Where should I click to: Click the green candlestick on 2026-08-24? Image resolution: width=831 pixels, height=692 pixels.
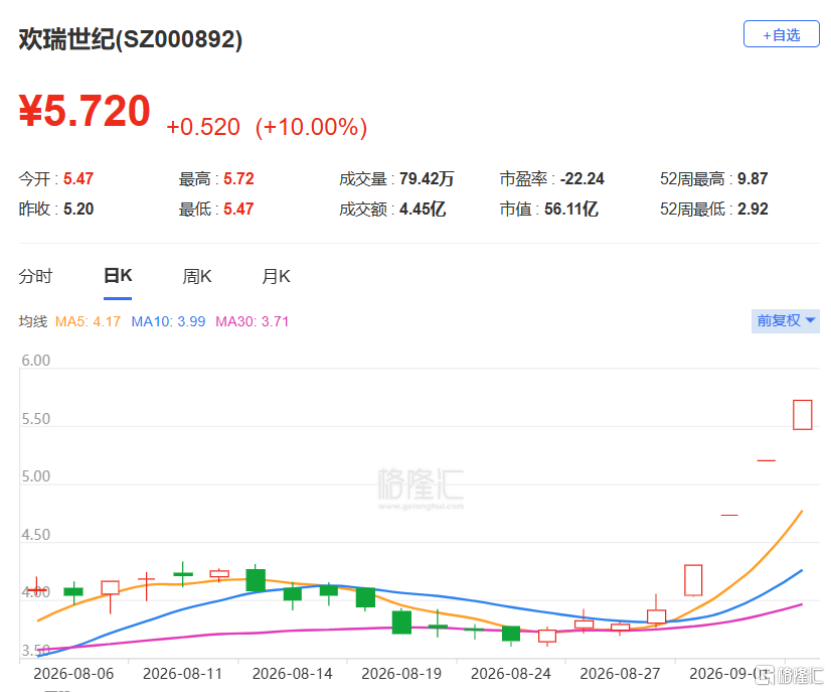[x=511, y=634]
